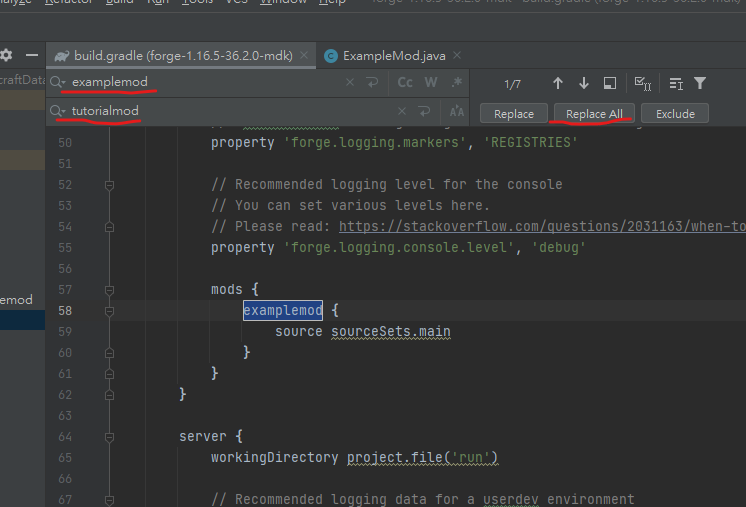Go to the next occurrence with the down arrow
The height and width of the screenshot is (507, 746).
584,84
